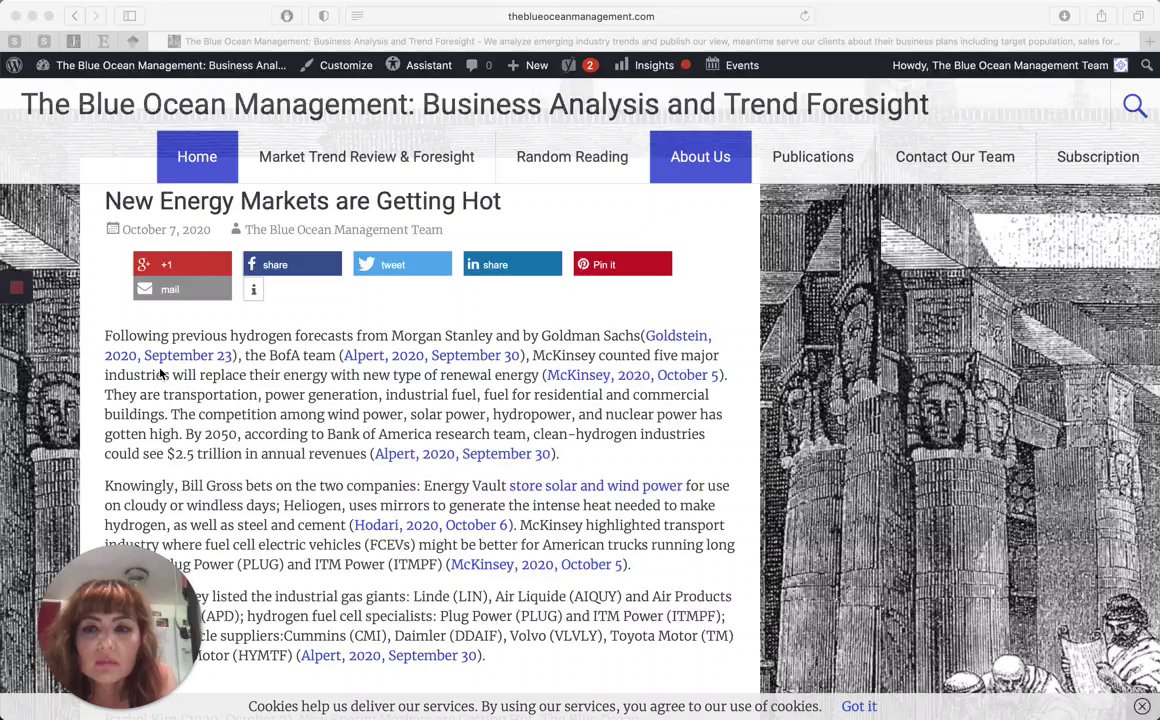Screen dimensions: 1160x720
Task: Click the Twitter tweet button
Action: [x=402, y=263]
